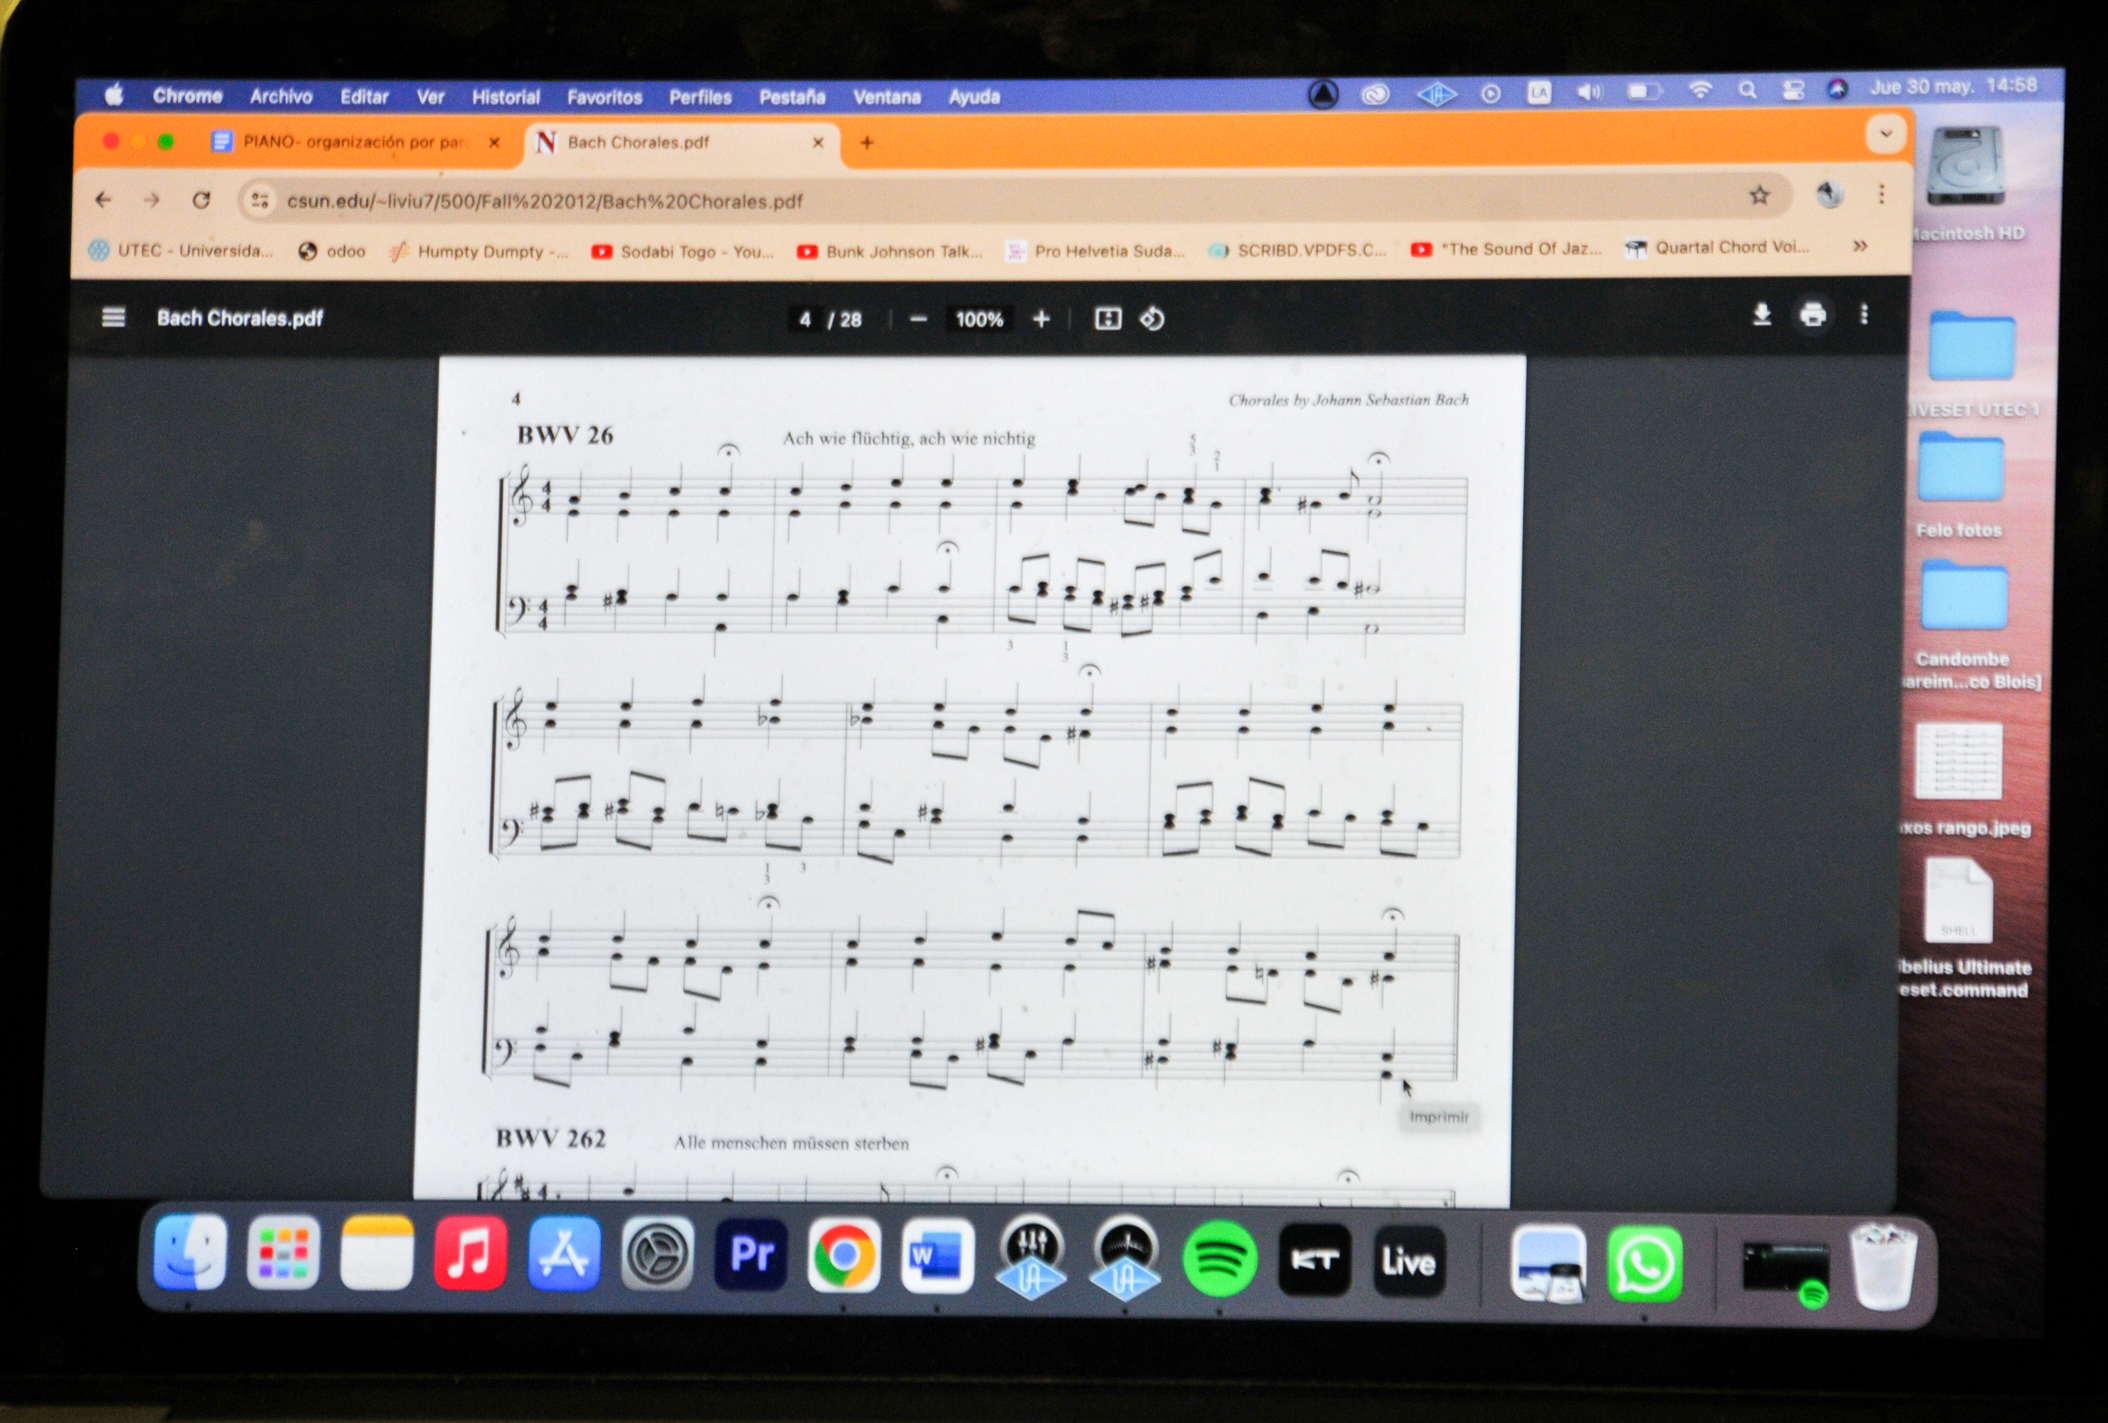Image resolution: width=2108 pixels, height=1423 pixels.
Task: Open the Archivo menu
Action: point(281,96)
